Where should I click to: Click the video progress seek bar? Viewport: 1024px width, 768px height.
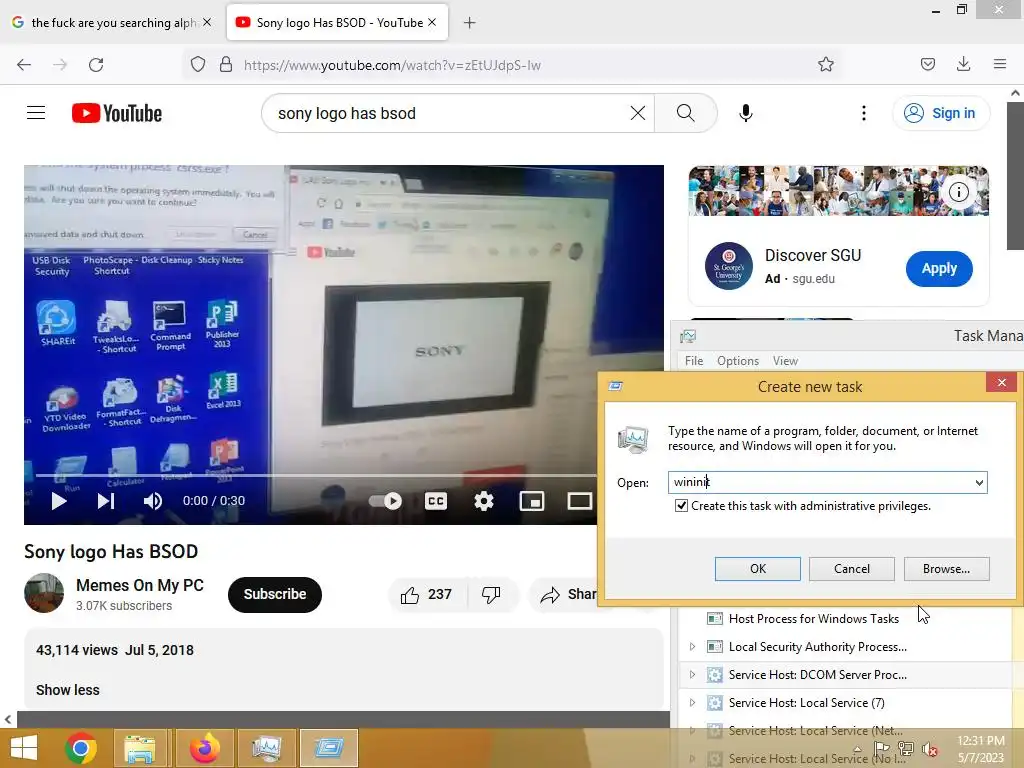(316, 475)
